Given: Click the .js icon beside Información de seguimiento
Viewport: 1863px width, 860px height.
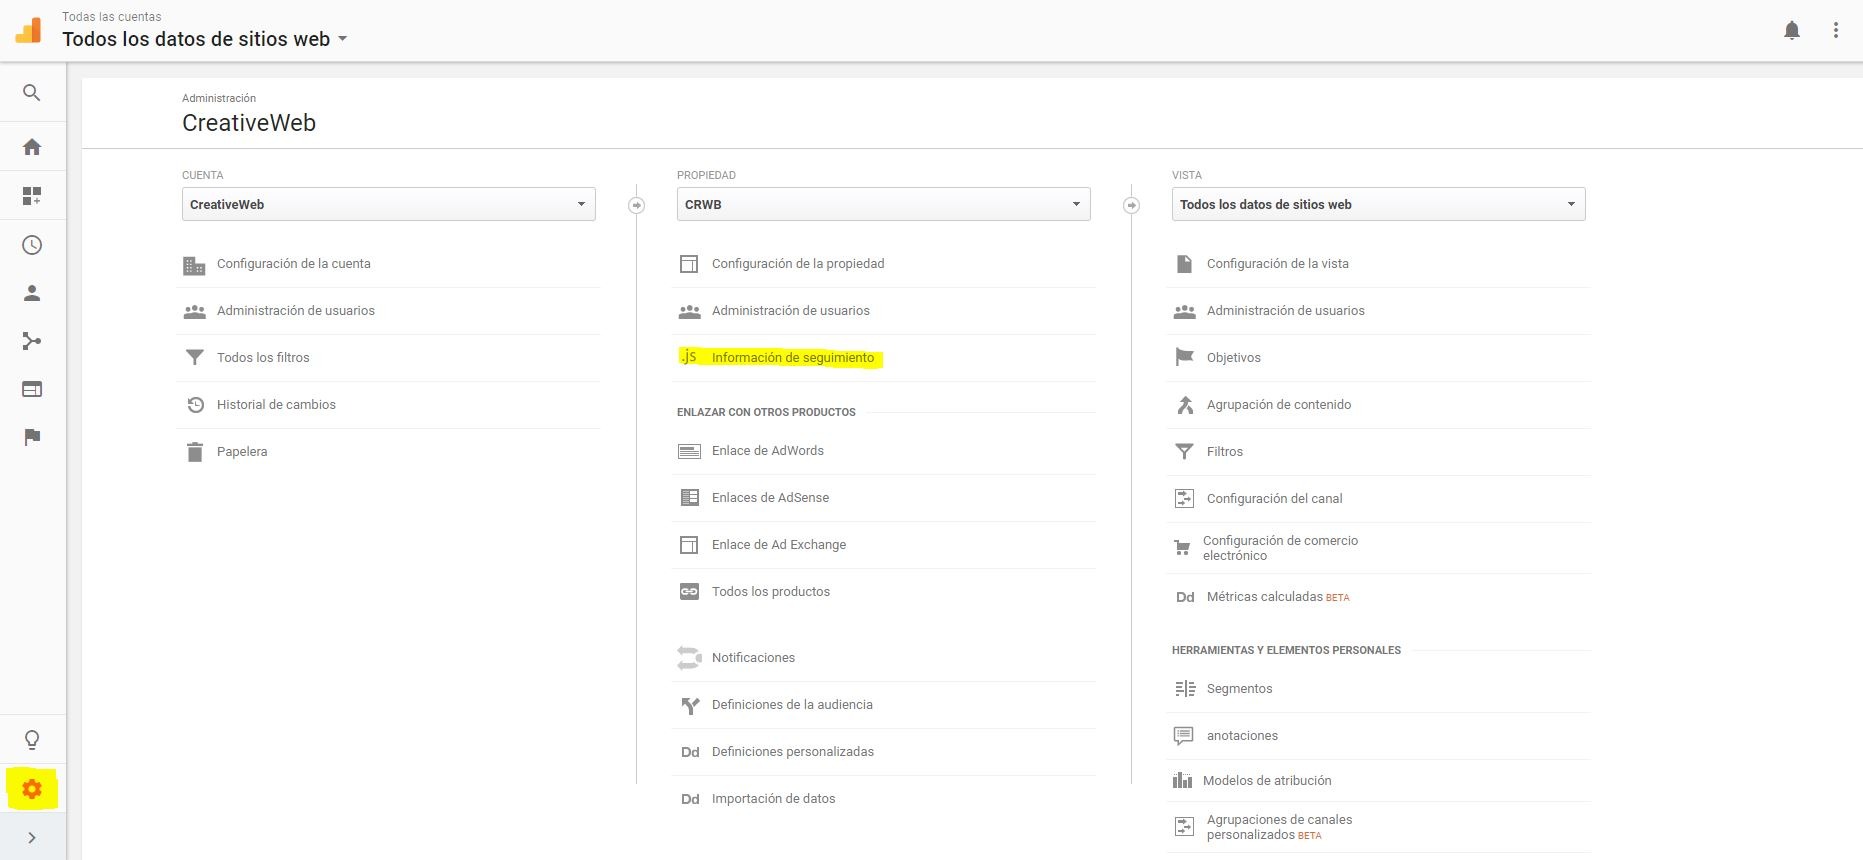Looking at the screenshot, I should [689, 357].
